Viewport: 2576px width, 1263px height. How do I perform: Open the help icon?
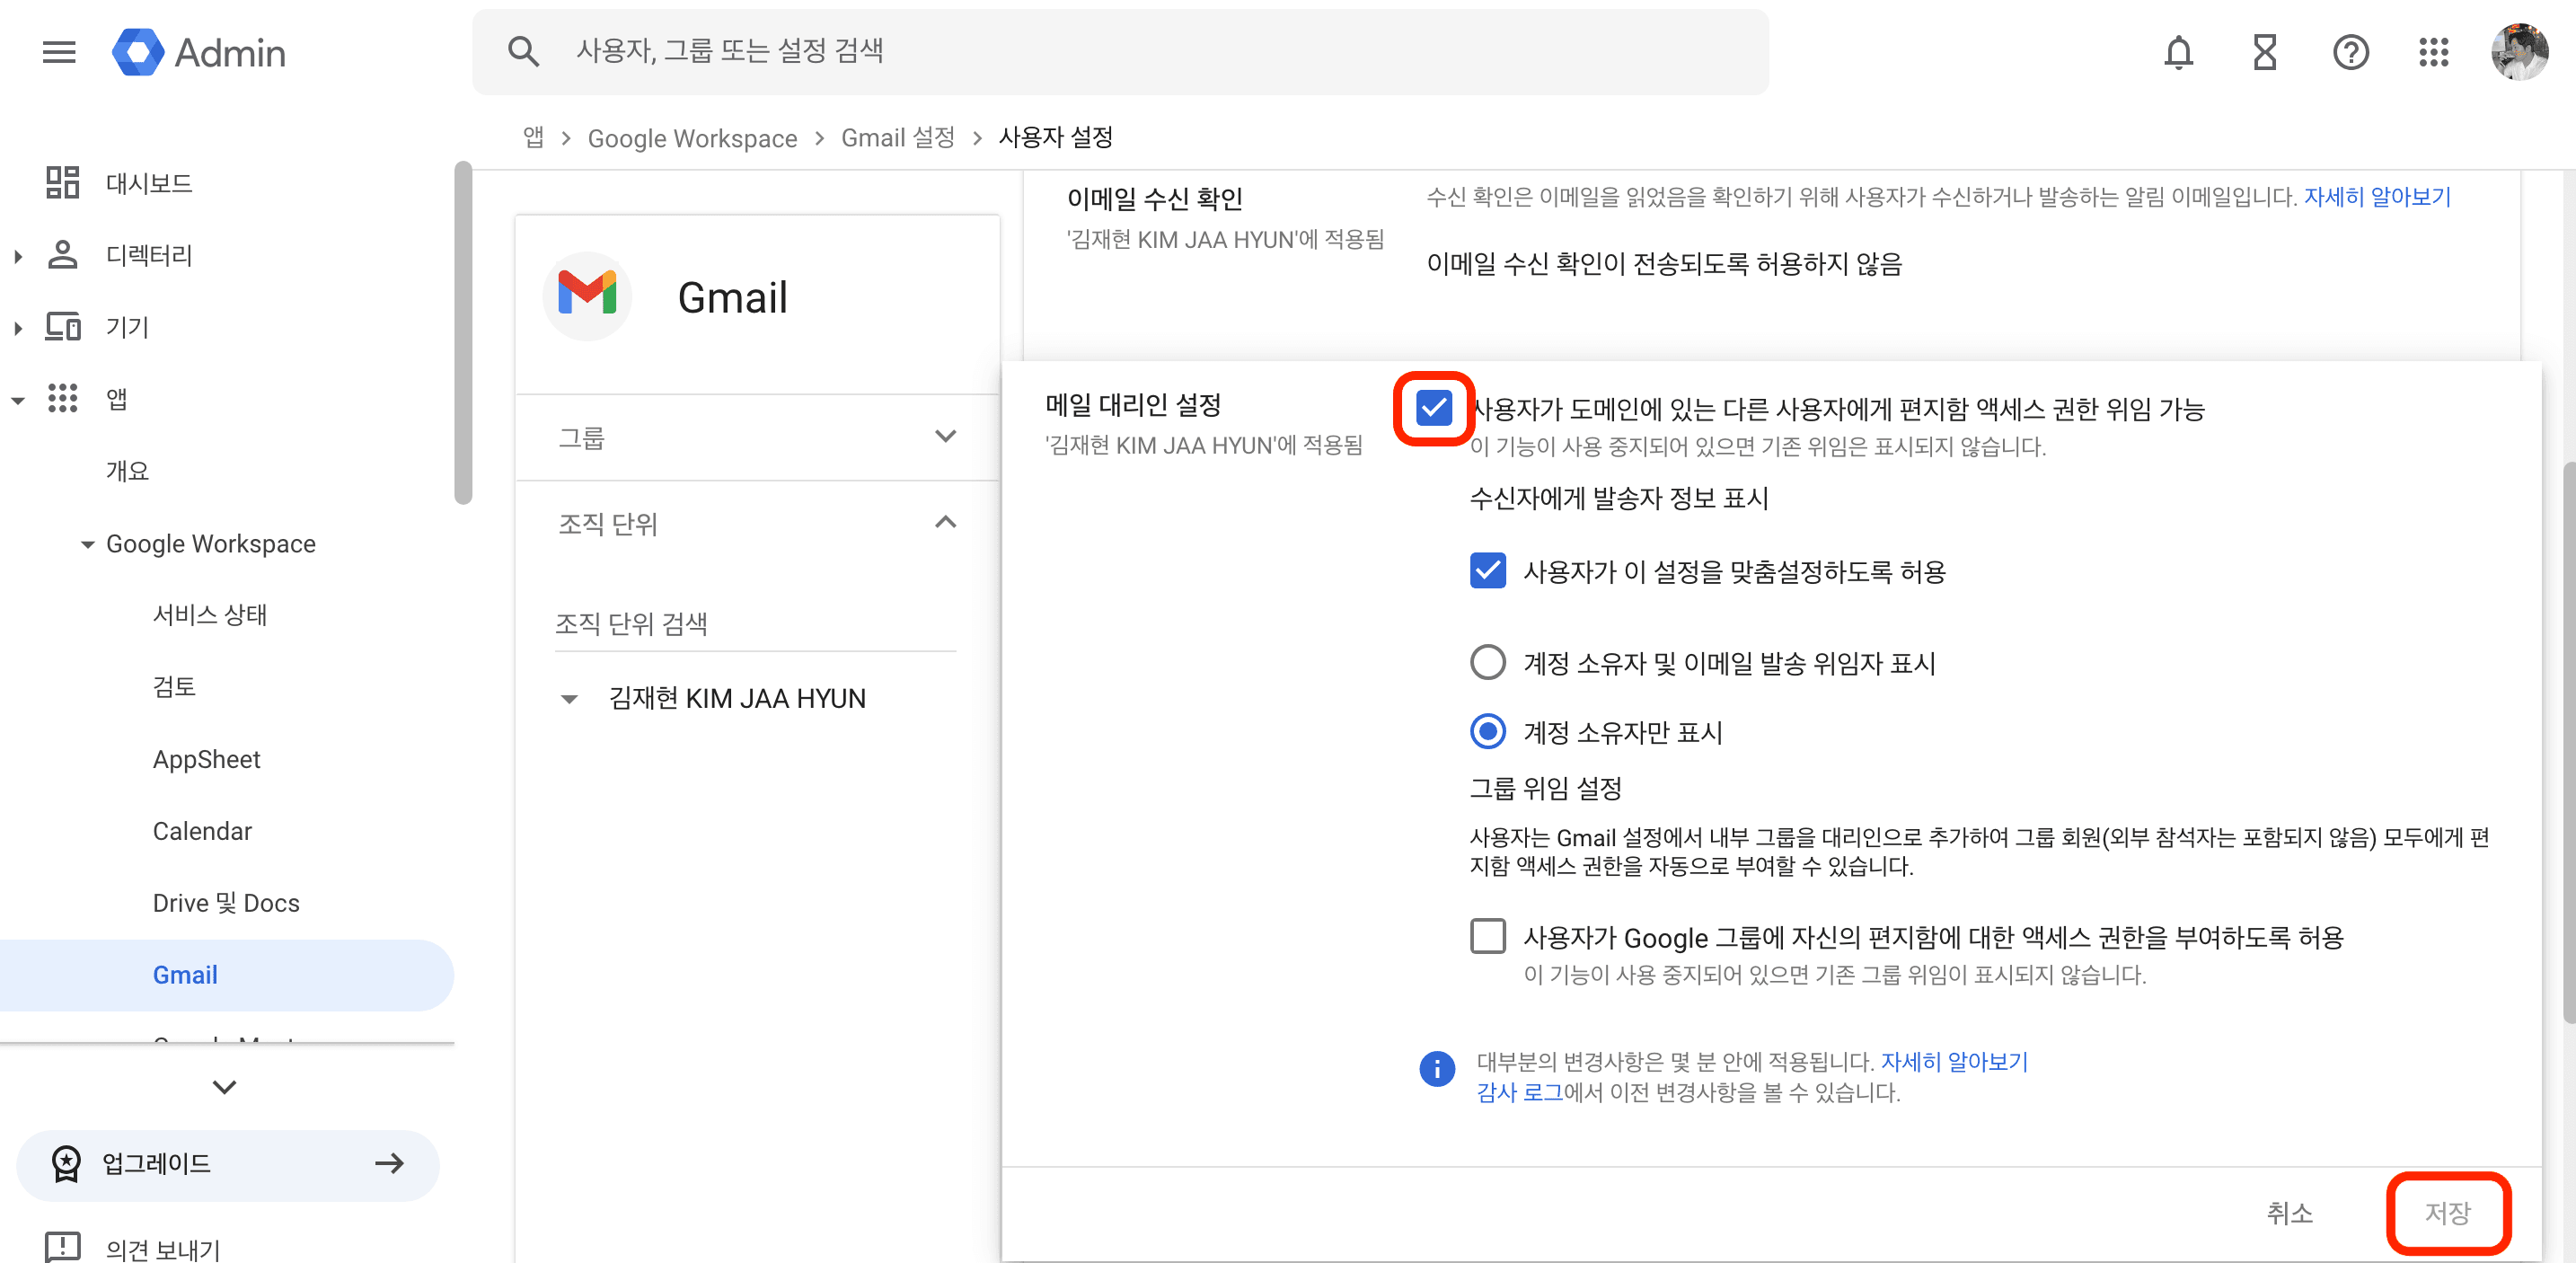[x=2351, y=52]
